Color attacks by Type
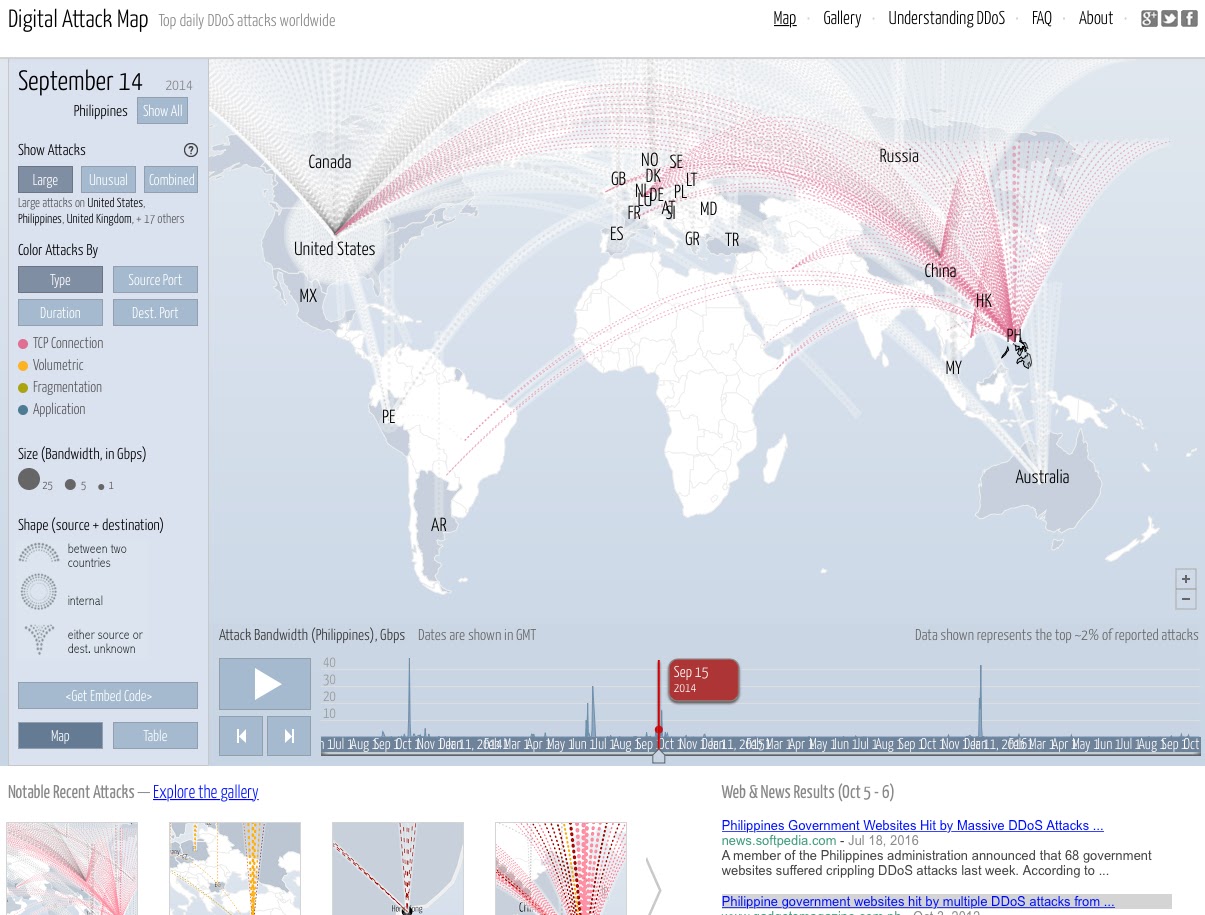 point(60,280)
